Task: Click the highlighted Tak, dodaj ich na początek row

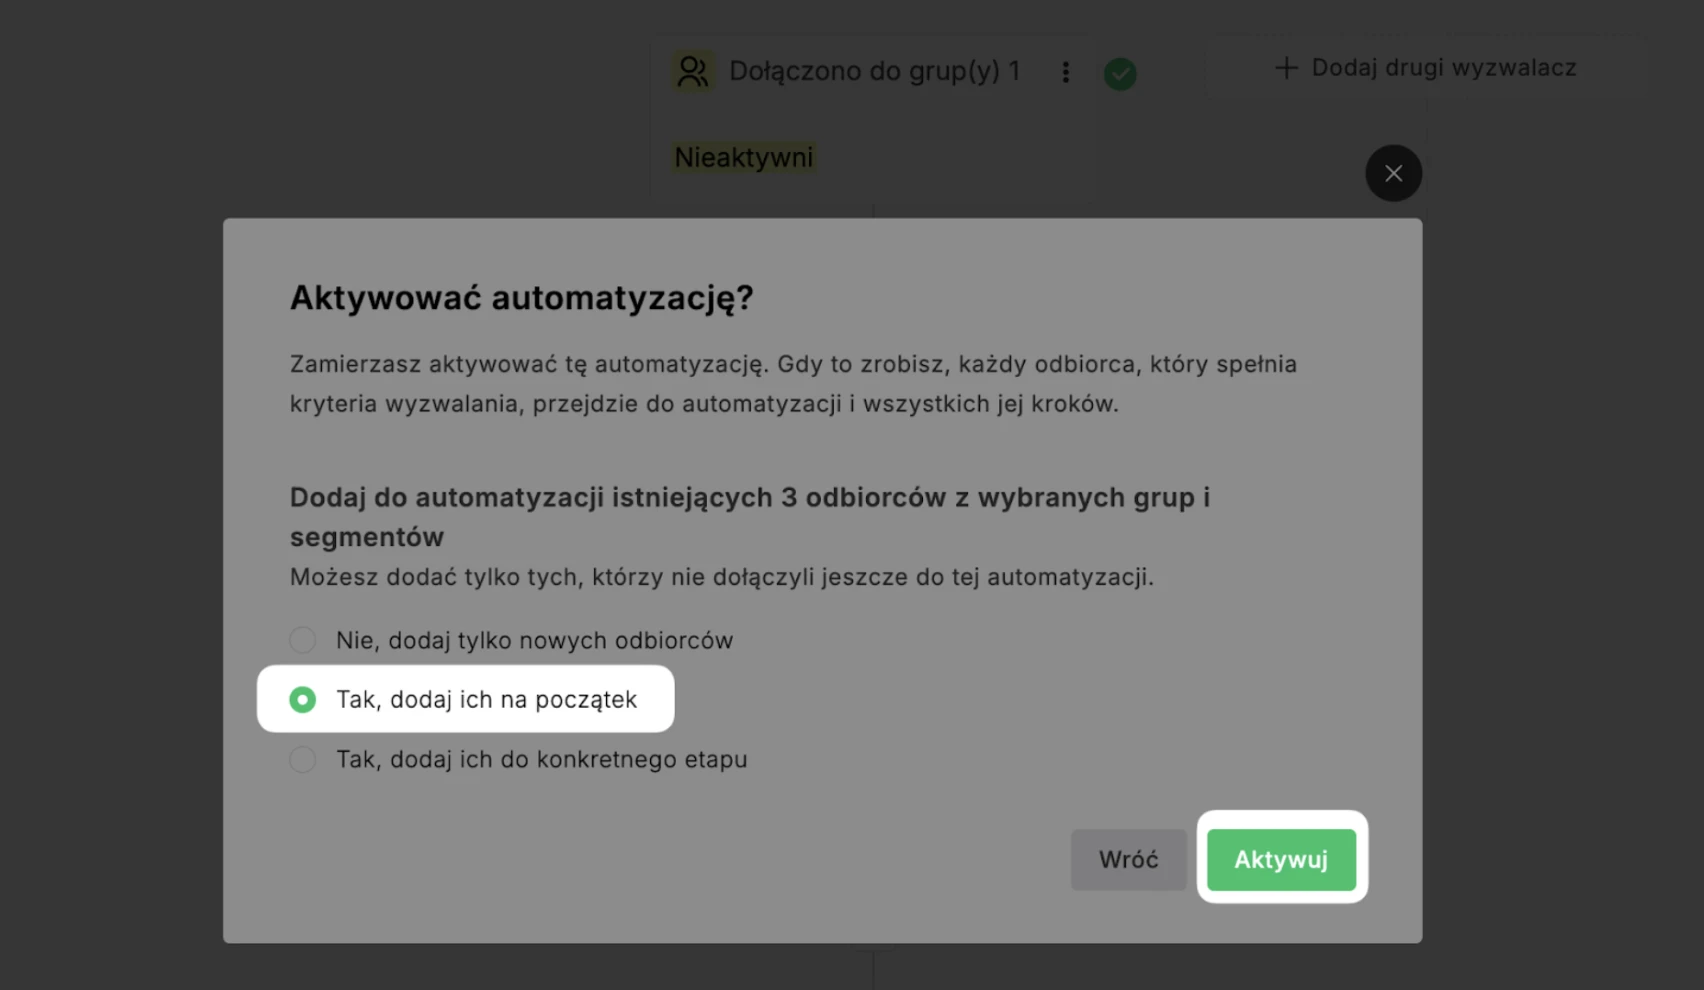Action: pyautogui.click(x=465, y=699)
